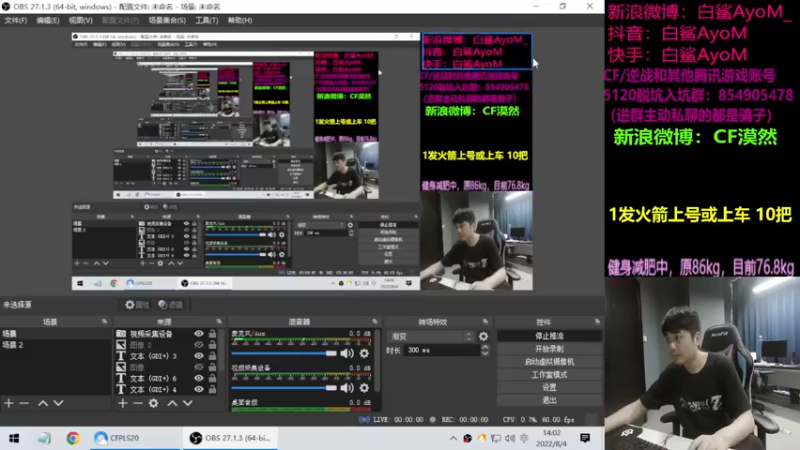Undock the 场景 panel via corner icon
800x450 pixels.
pyautogui.click(x=105, y=322)
